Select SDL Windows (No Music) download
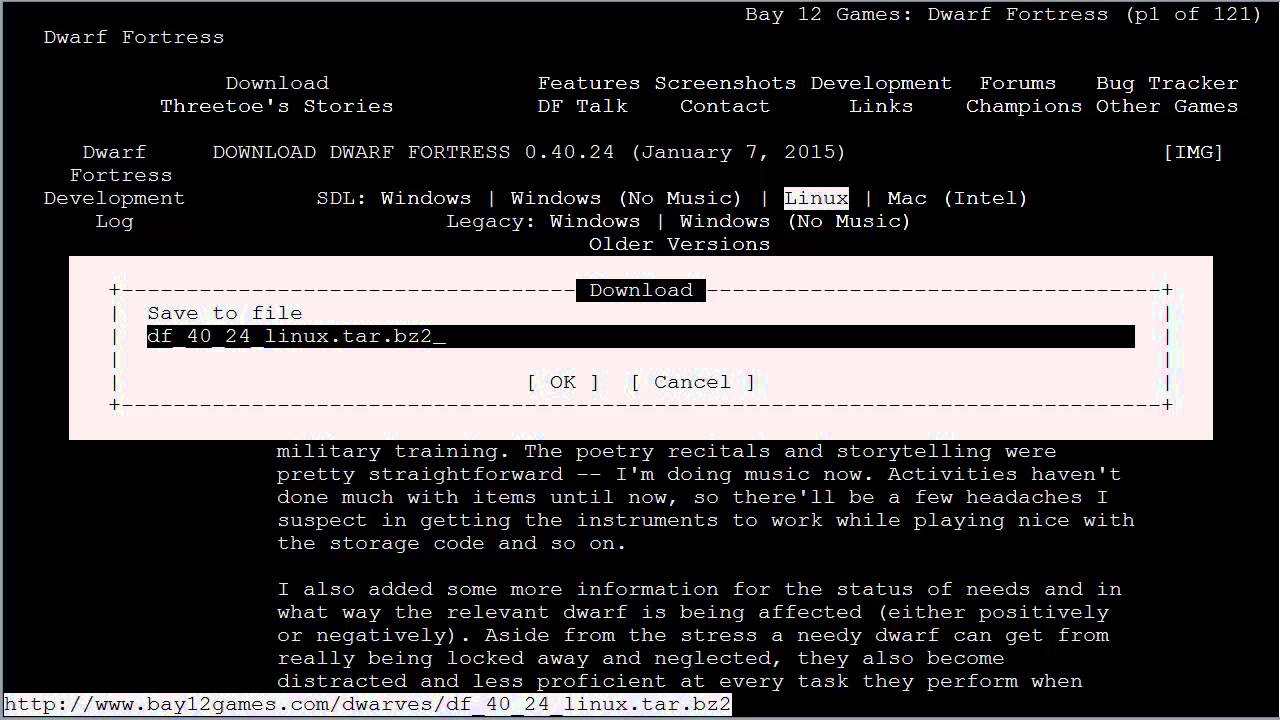 click(626, 198)
